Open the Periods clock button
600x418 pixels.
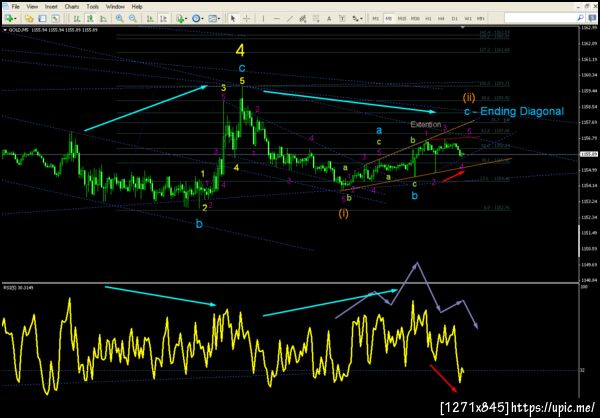(x=196, y=18)
